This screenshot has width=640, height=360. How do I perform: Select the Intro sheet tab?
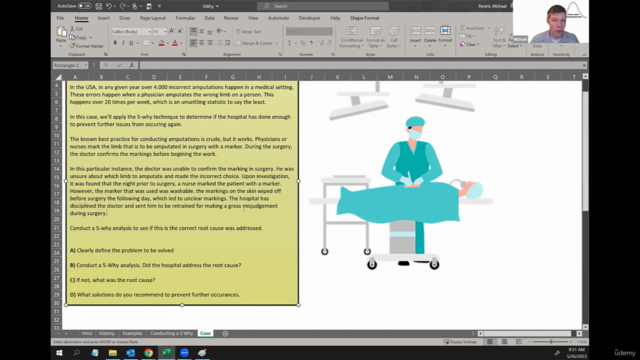click(87, 333)
